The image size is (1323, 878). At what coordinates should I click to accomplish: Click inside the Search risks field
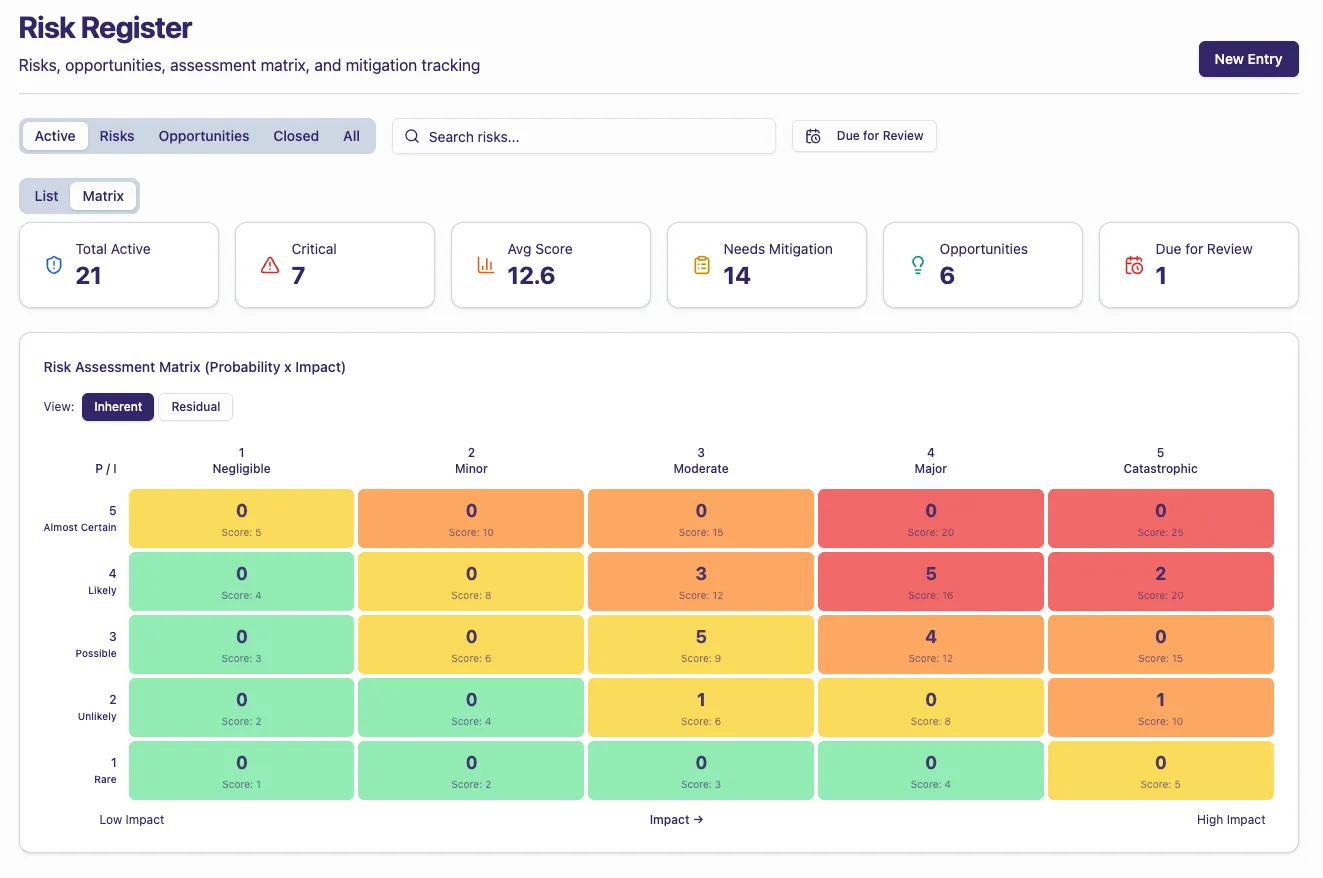pos(584,136)
